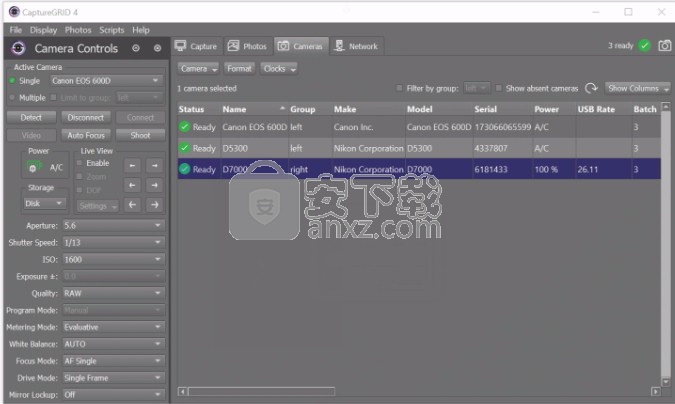The image size is (675, 404).
Task: Expand the Show Columns dropdown
Action: [638, 88]
